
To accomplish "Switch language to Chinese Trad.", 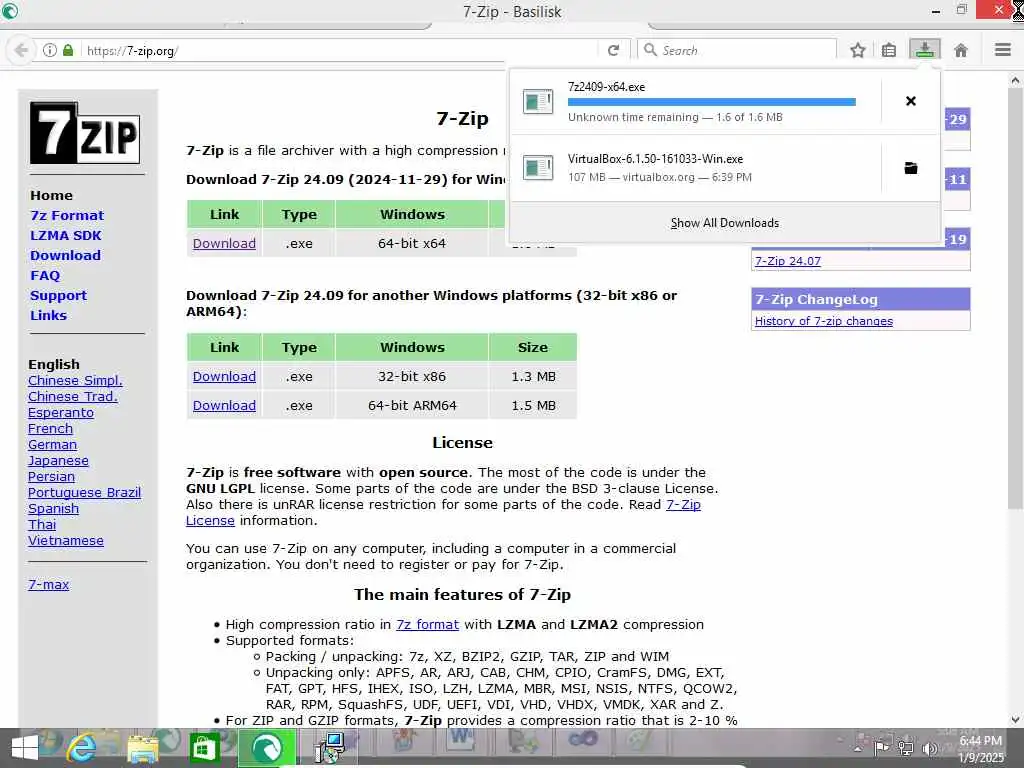I will coord(72,396).
